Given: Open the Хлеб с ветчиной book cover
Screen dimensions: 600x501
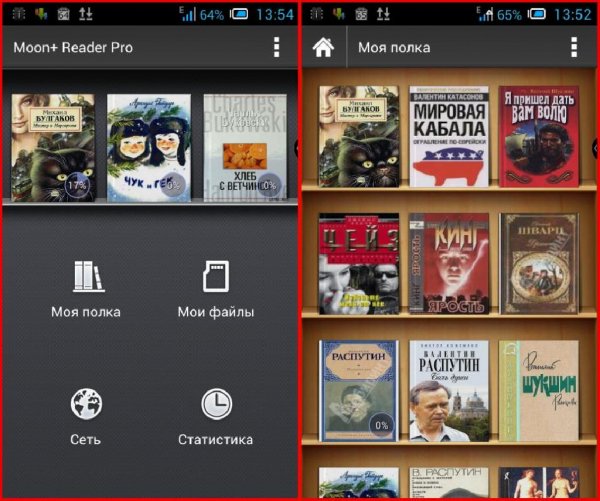Looking at the screenshot, I should pyautogui.click(x=245, y=148).
